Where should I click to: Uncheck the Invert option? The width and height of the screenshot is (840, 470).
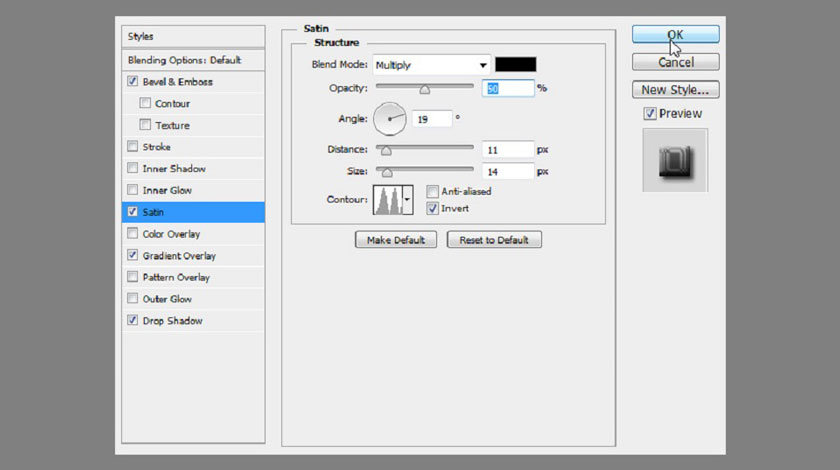coord(432,208)
